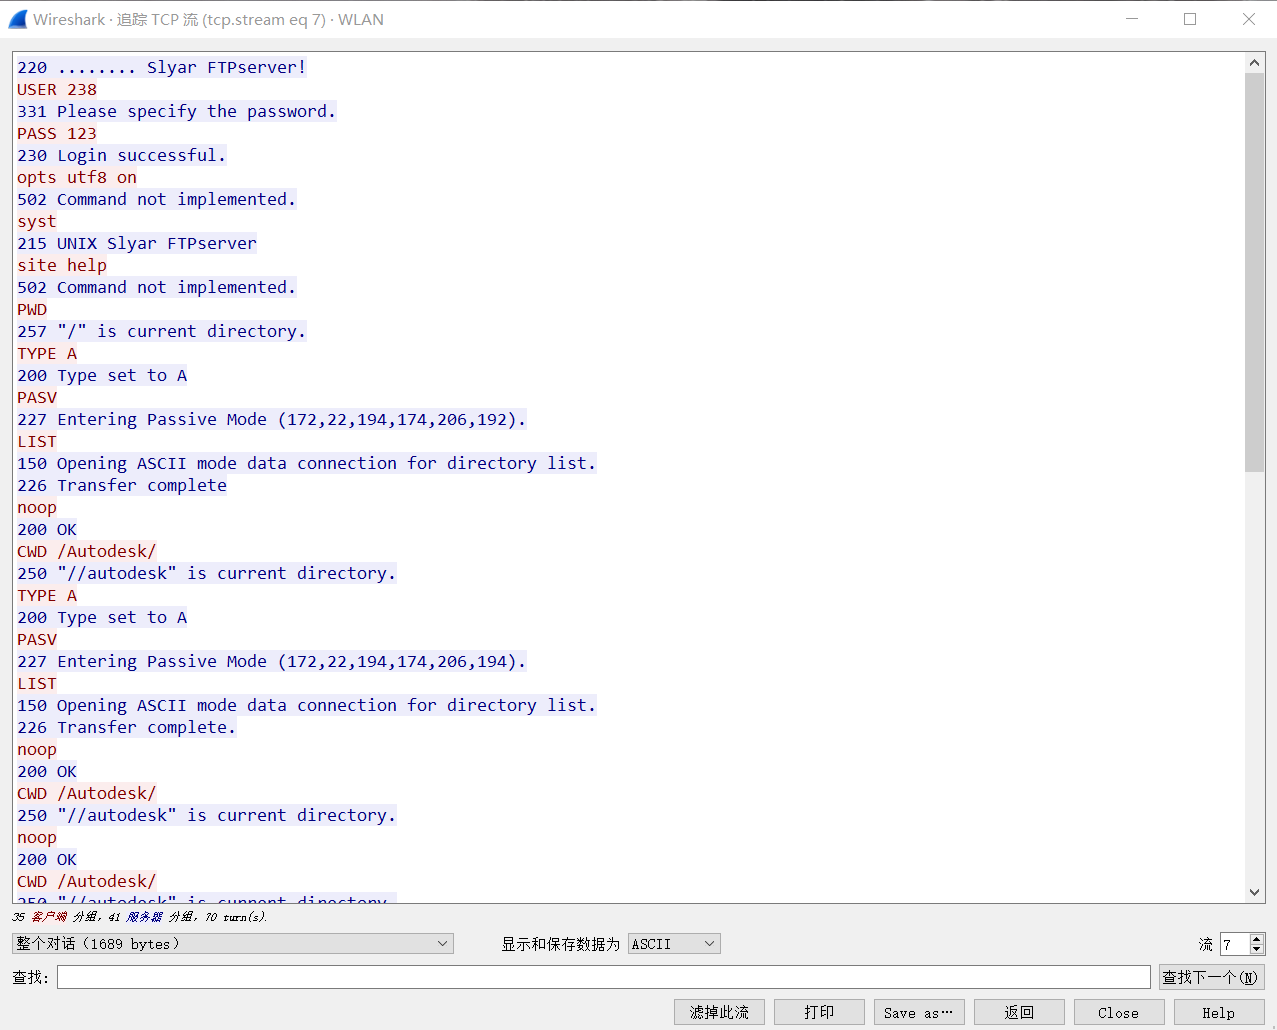Click the 返回 back button

(x=1019, y=1012)
